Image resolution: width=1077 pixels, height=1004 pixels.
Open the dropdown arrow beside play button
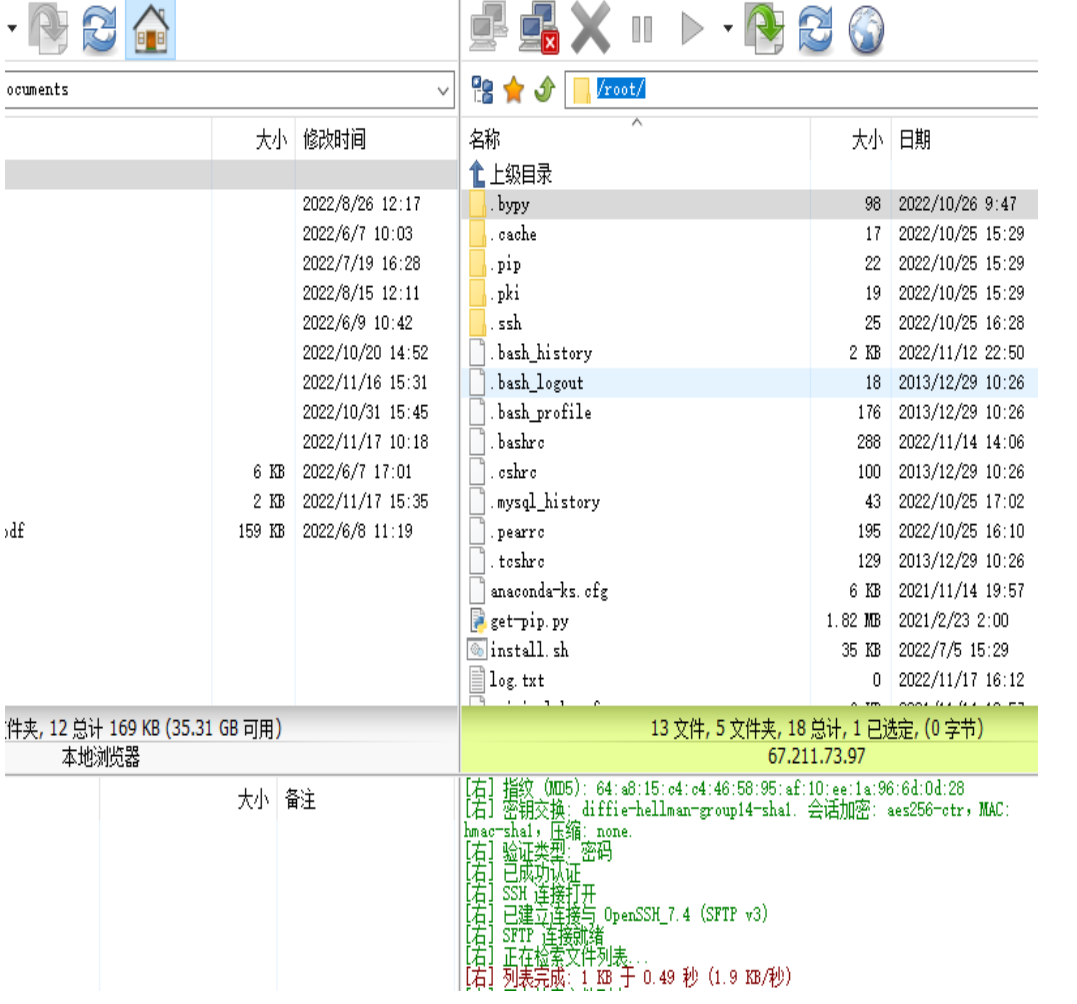pos(727,30)
